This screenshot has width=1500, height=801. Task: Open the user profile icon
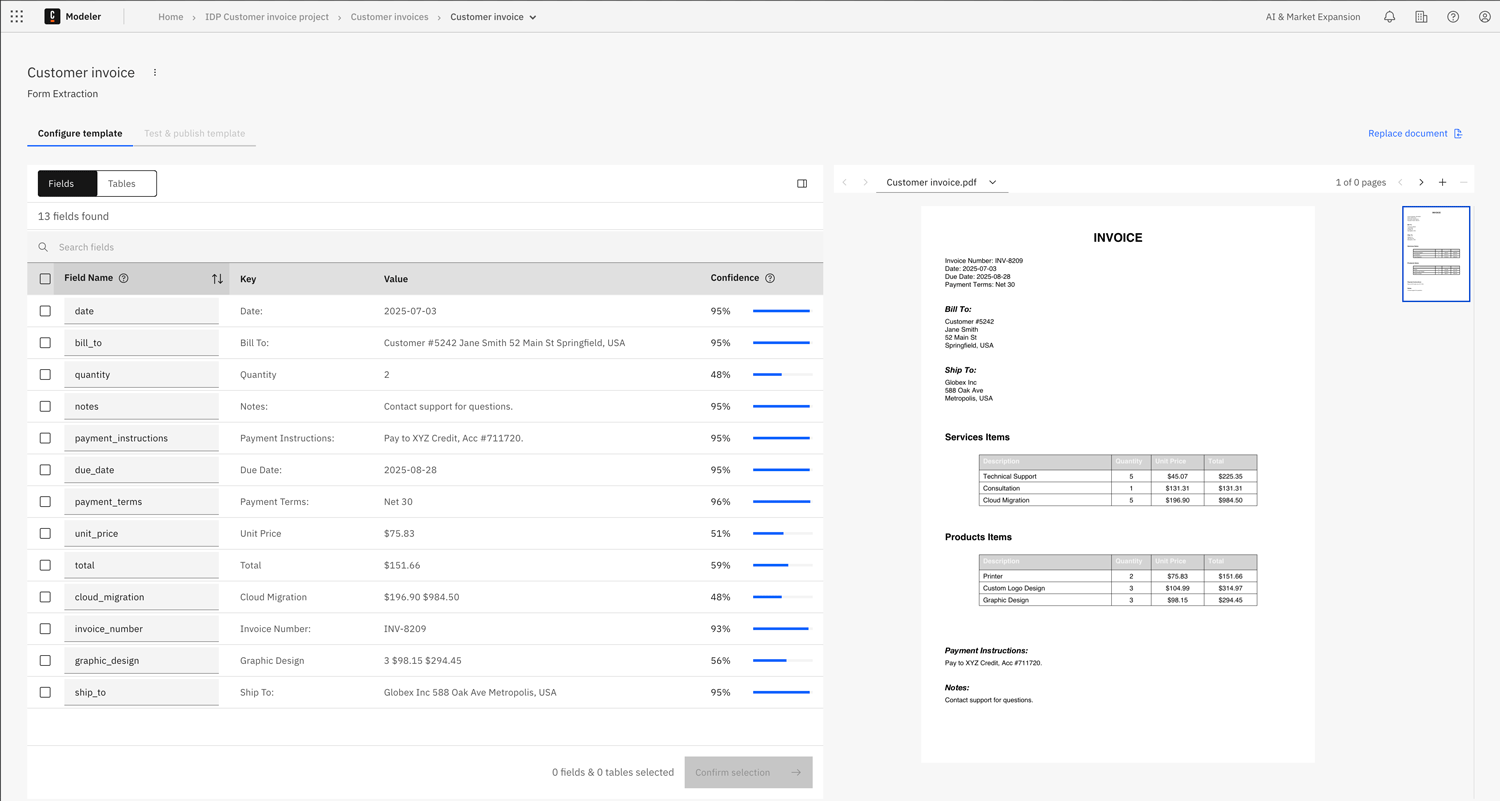click(1484, 17)
